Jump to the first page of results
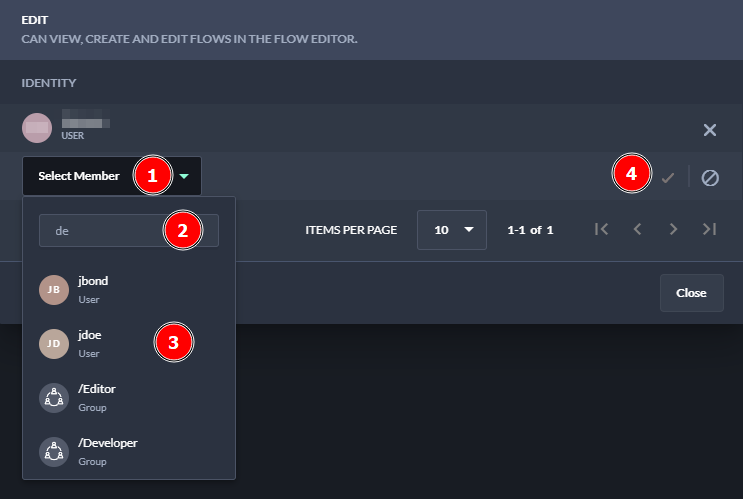 [601, 229]
